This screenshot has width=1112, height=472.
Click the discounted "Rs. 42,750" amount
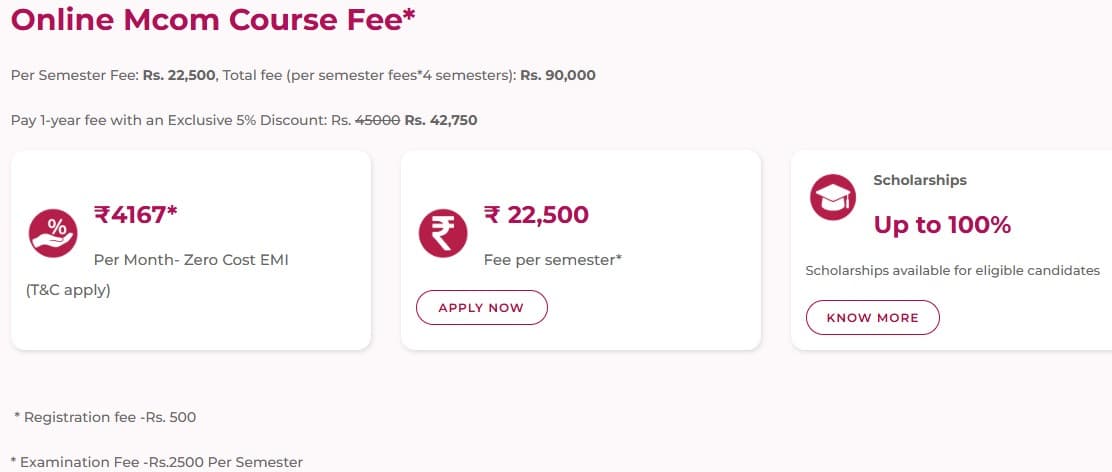click(441, 120)
